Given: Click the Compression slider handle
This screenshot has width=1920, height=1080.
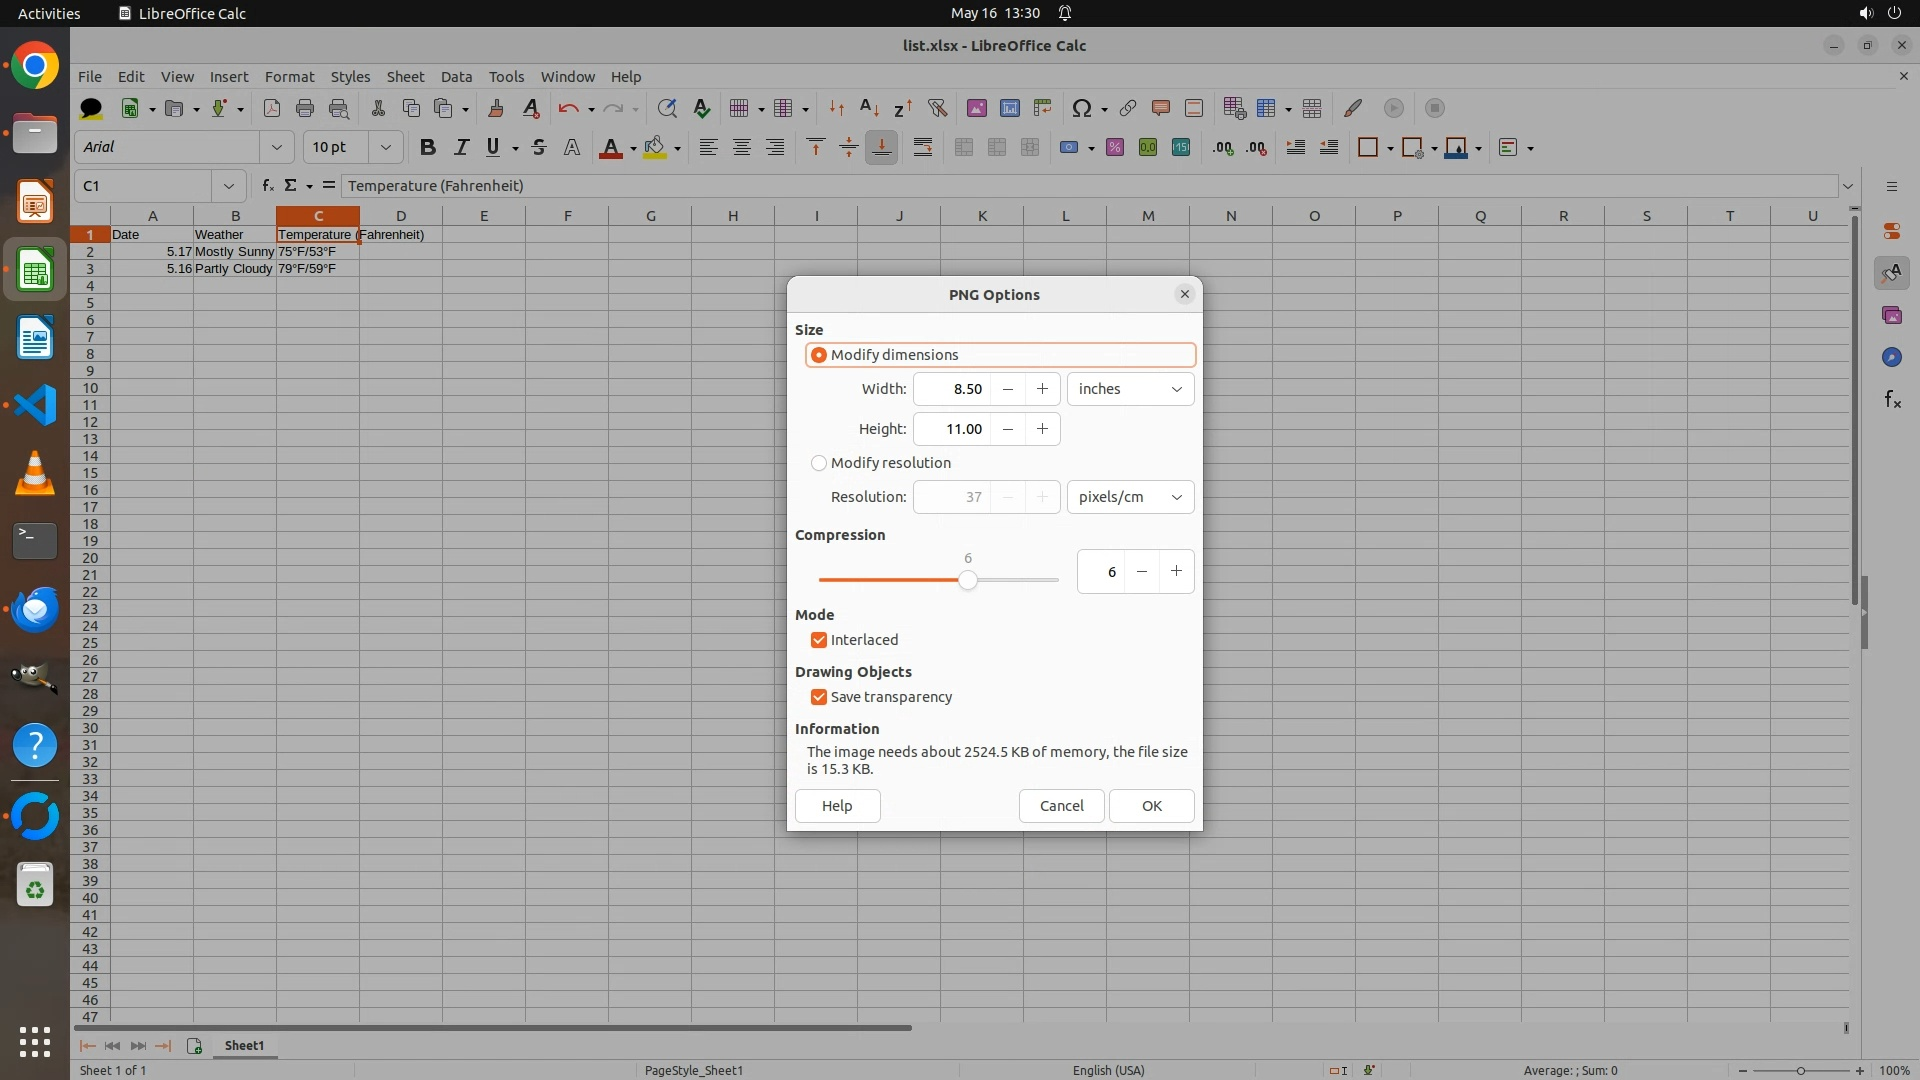Looking at the screenshot, I should pos(967,580).
